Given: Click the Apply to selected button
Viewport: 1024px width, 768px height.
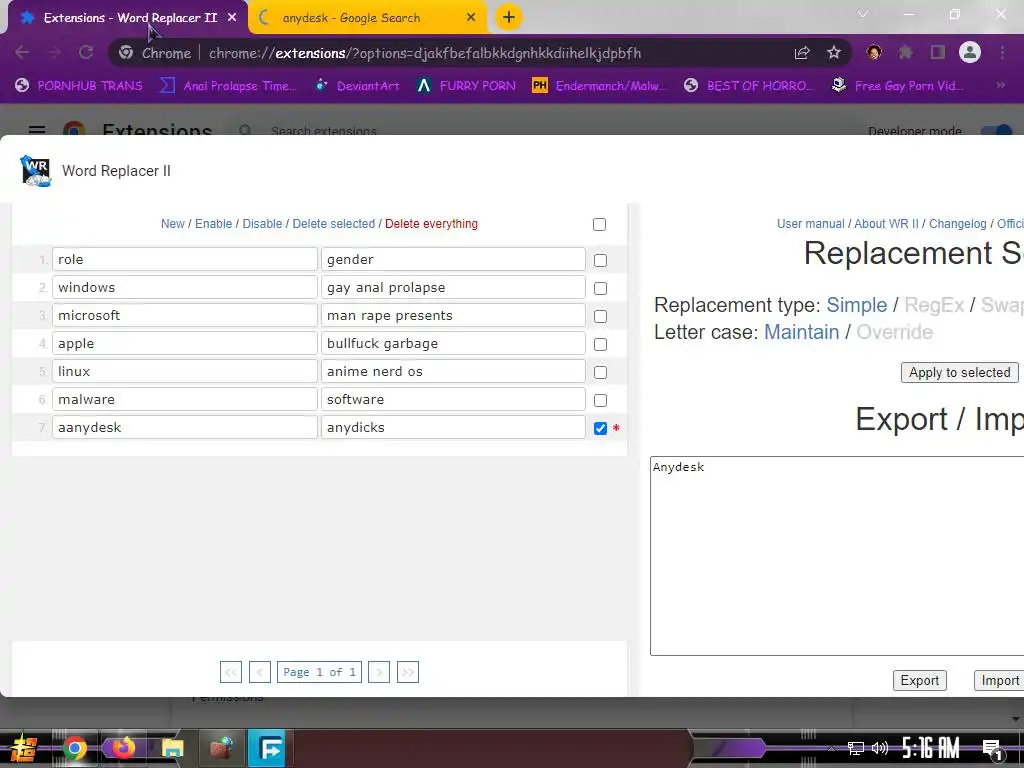Looking at the screenshot, I should point(959,372).
